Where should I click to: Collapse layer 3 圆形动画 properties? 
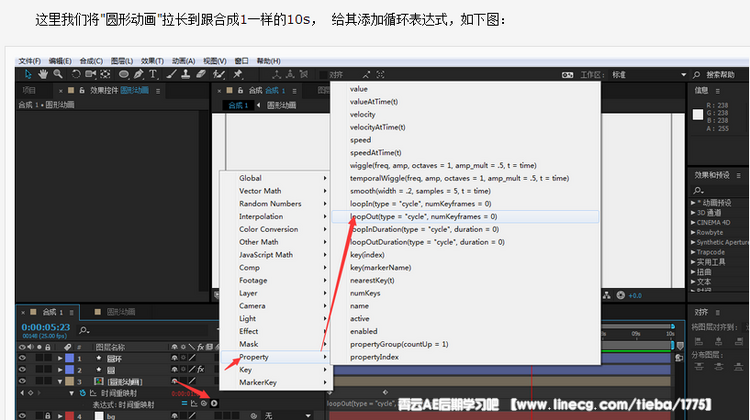[60, 381]
